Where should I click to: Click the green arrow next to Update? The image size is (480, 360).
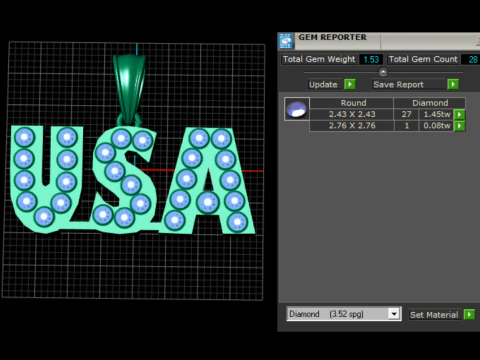click(x=350, y=84)
